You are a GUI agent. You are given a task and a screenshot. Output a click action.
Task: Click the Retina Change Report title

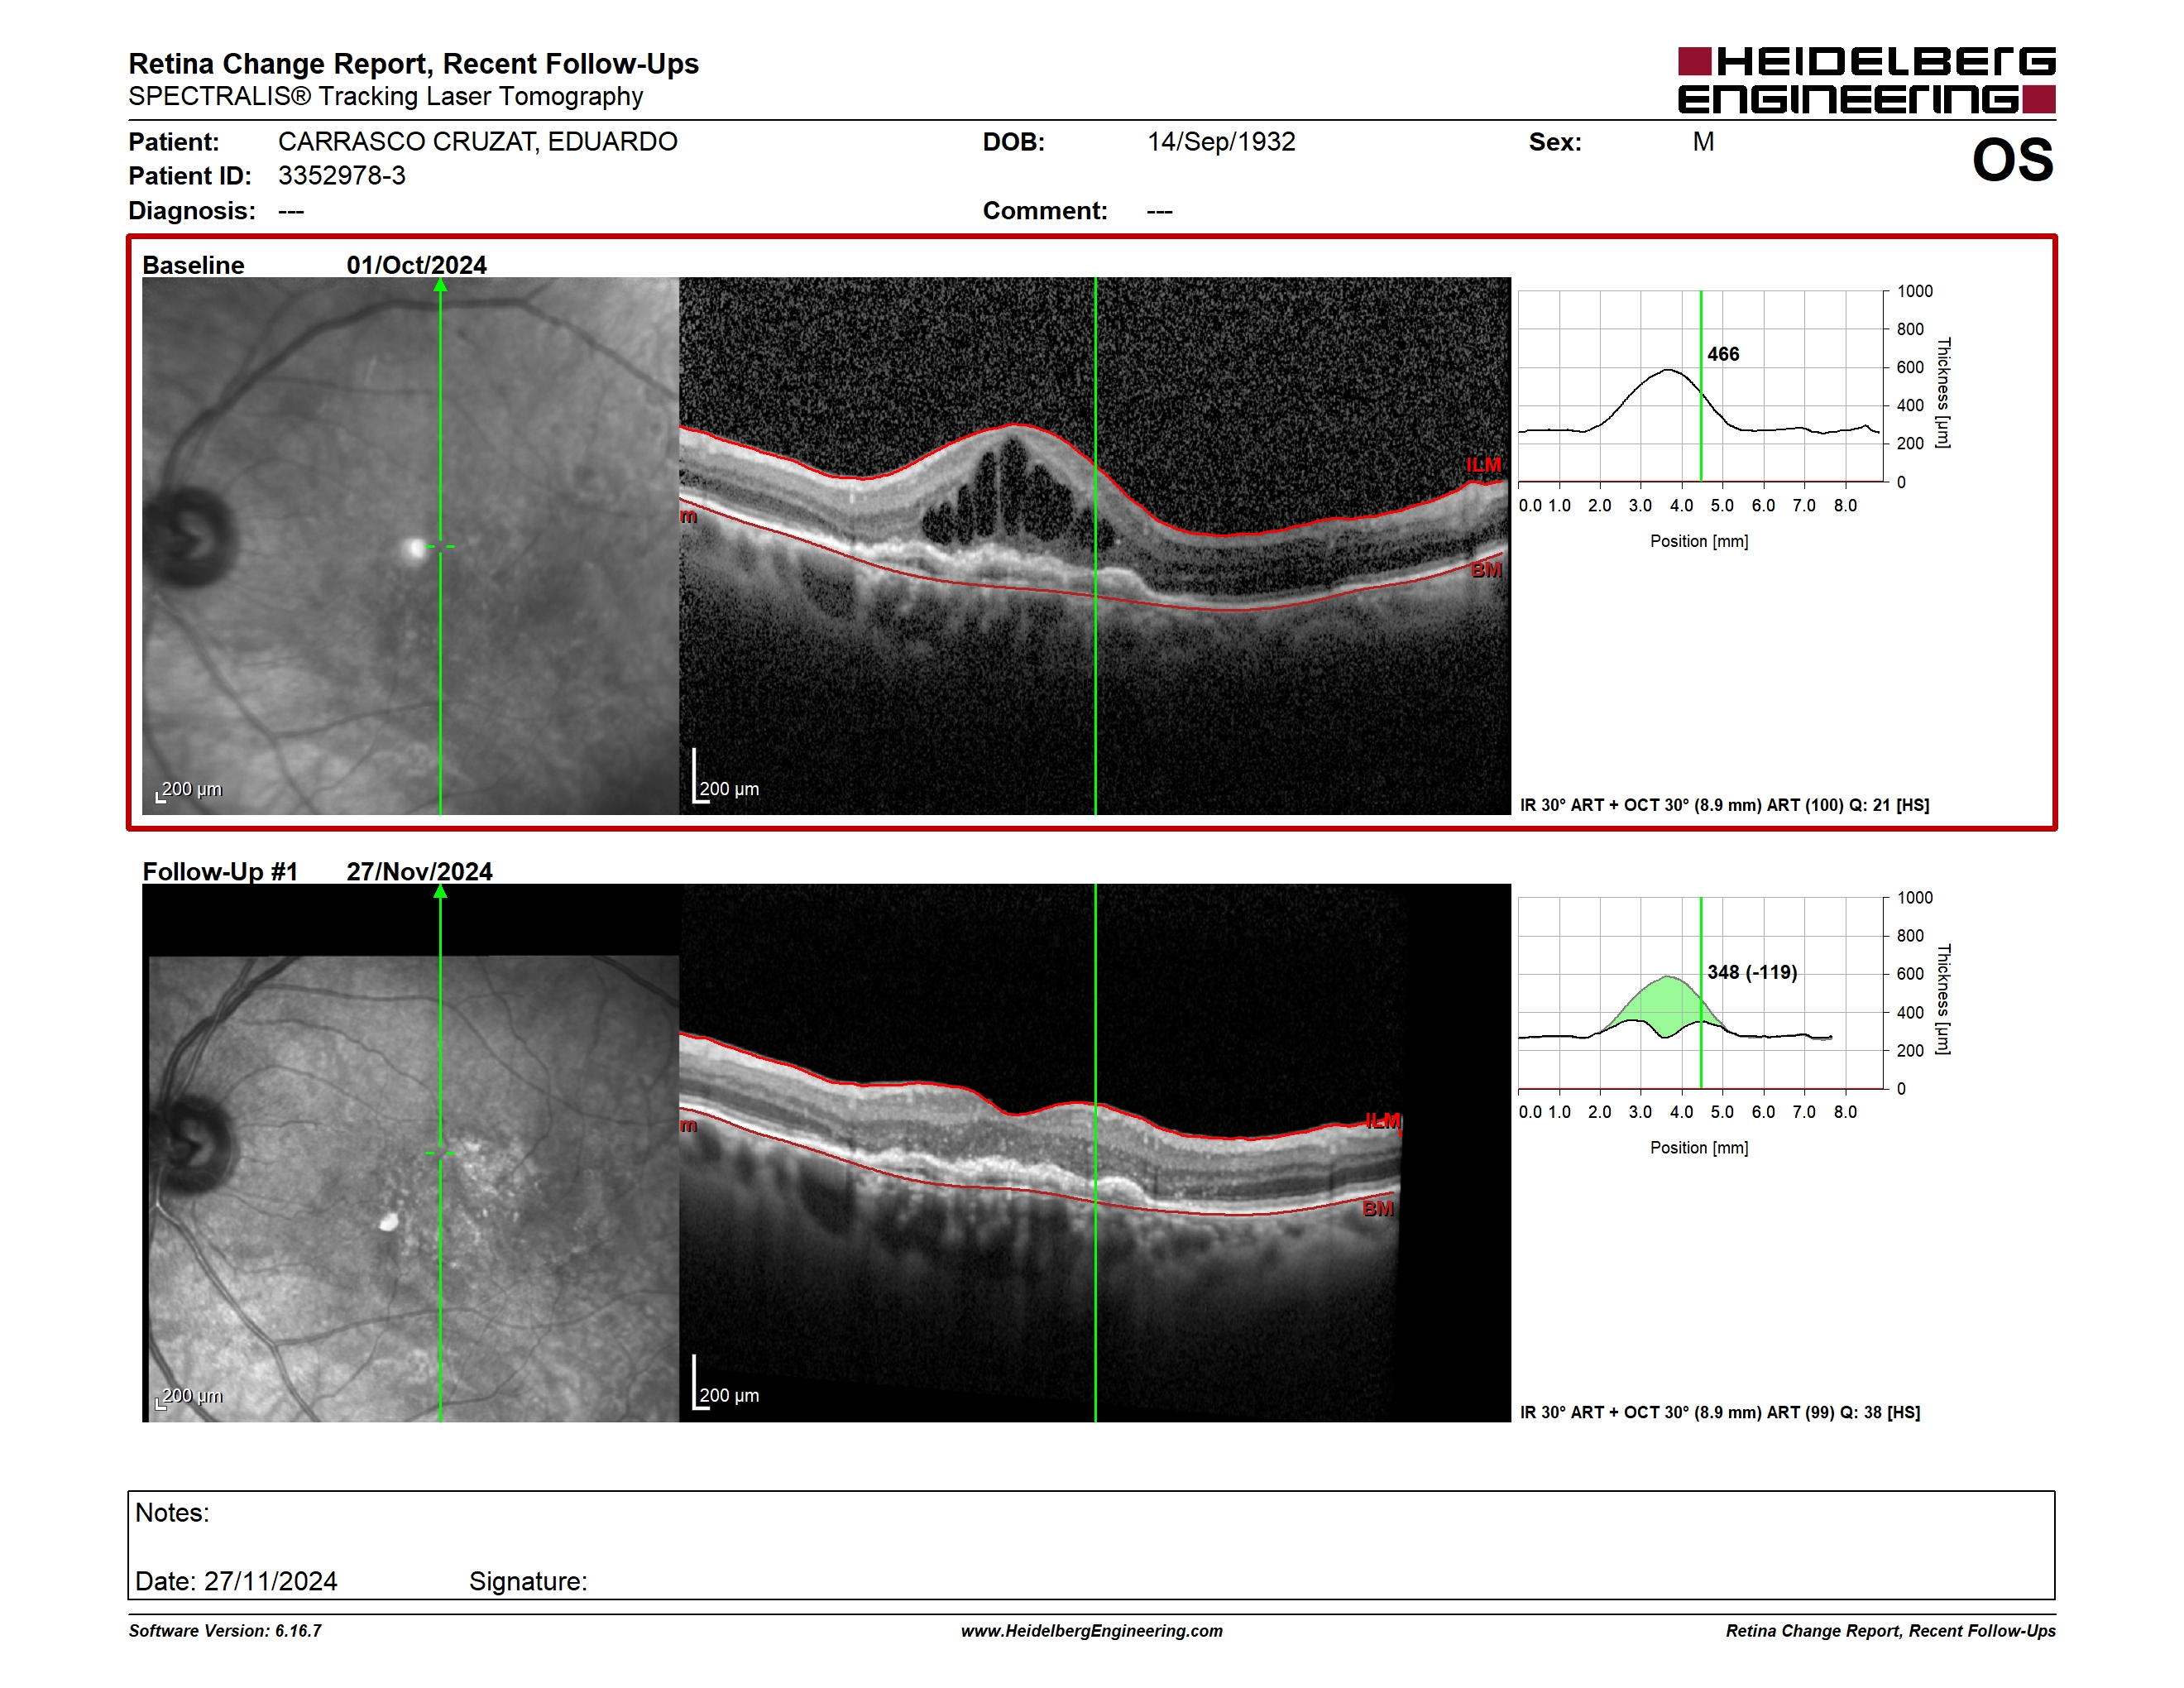tap(413, 64)
